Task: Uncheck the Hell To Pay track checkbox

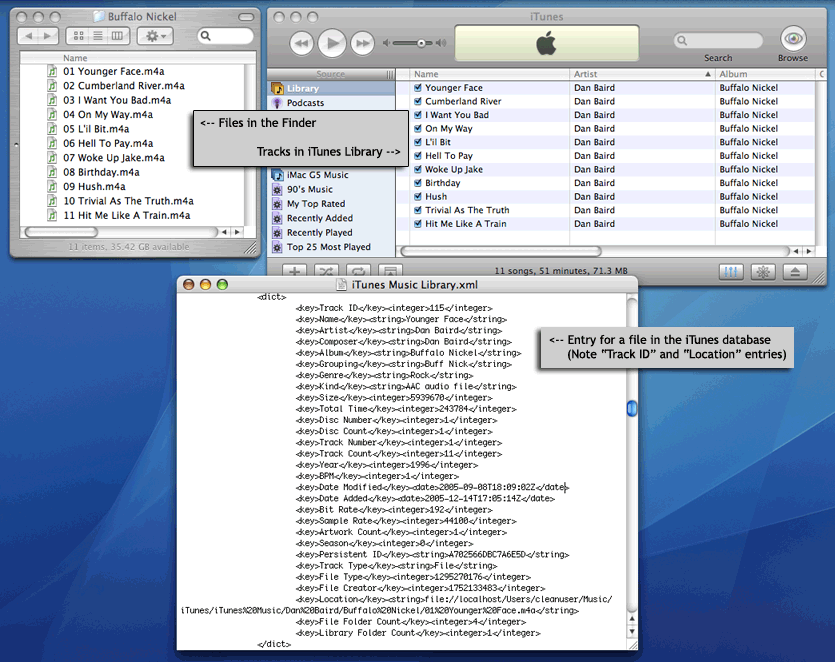Action: (x=418, y=156)
